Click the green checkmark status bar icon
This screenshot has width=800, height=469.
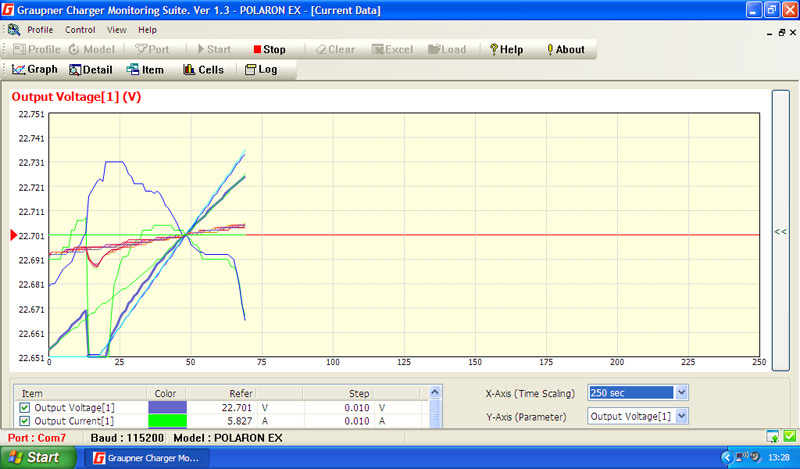[789, 436]
